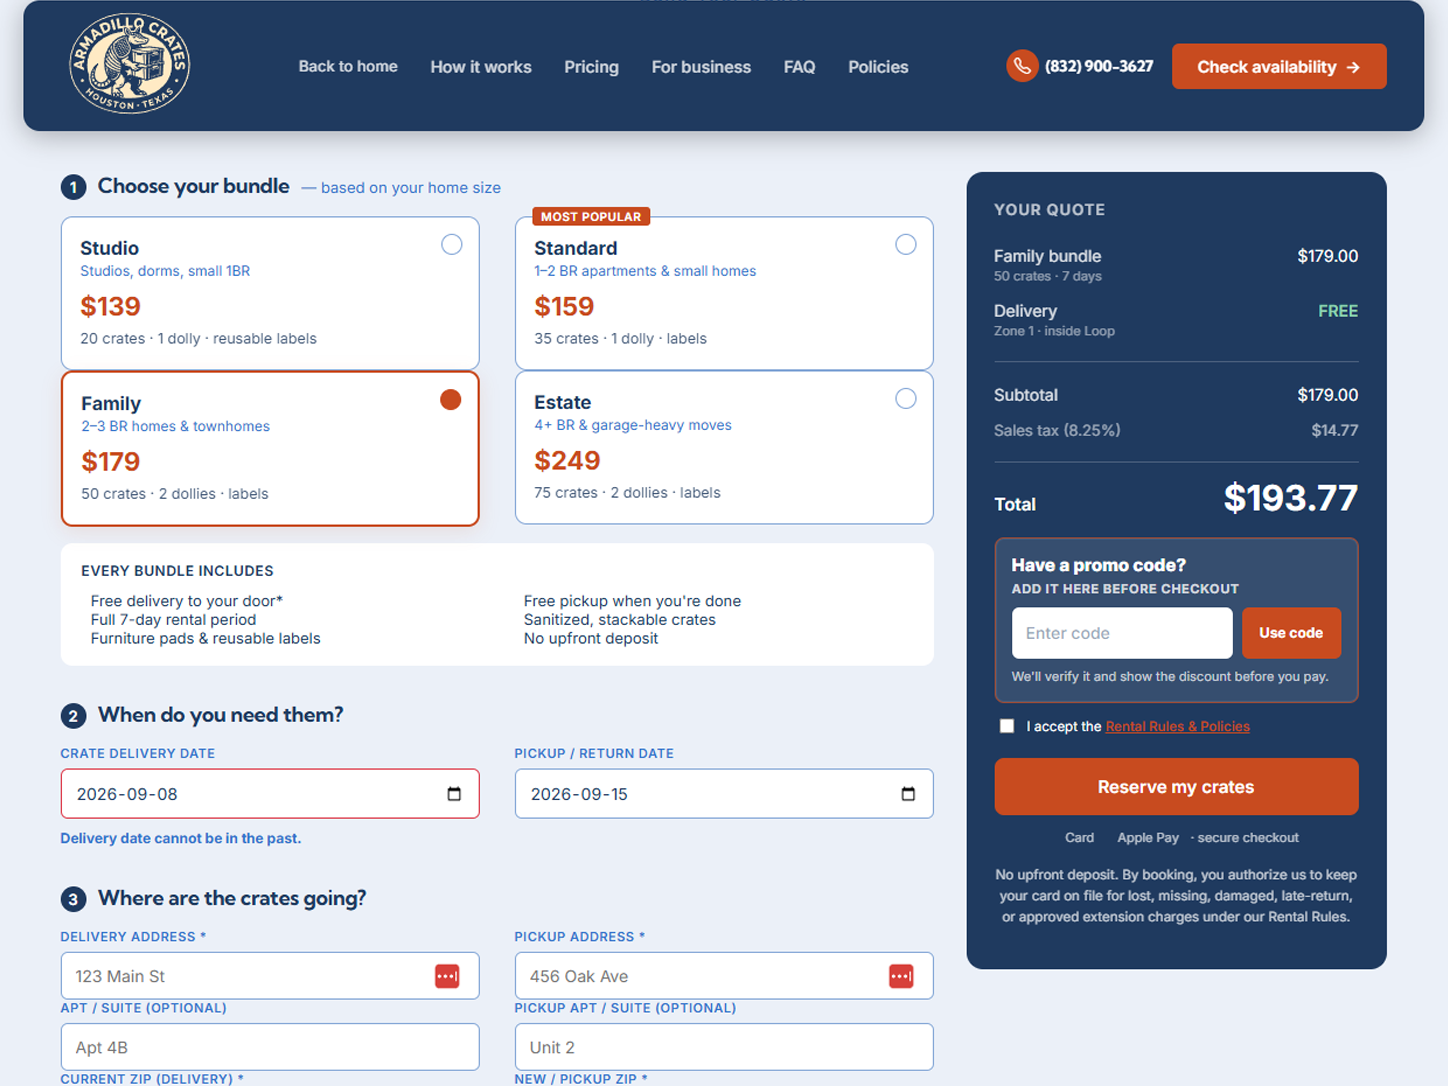Image resolution: width=1448 pixels, height=1086 pixels.
Task: Apply promo with Use code button
Action: [1291, 633]
